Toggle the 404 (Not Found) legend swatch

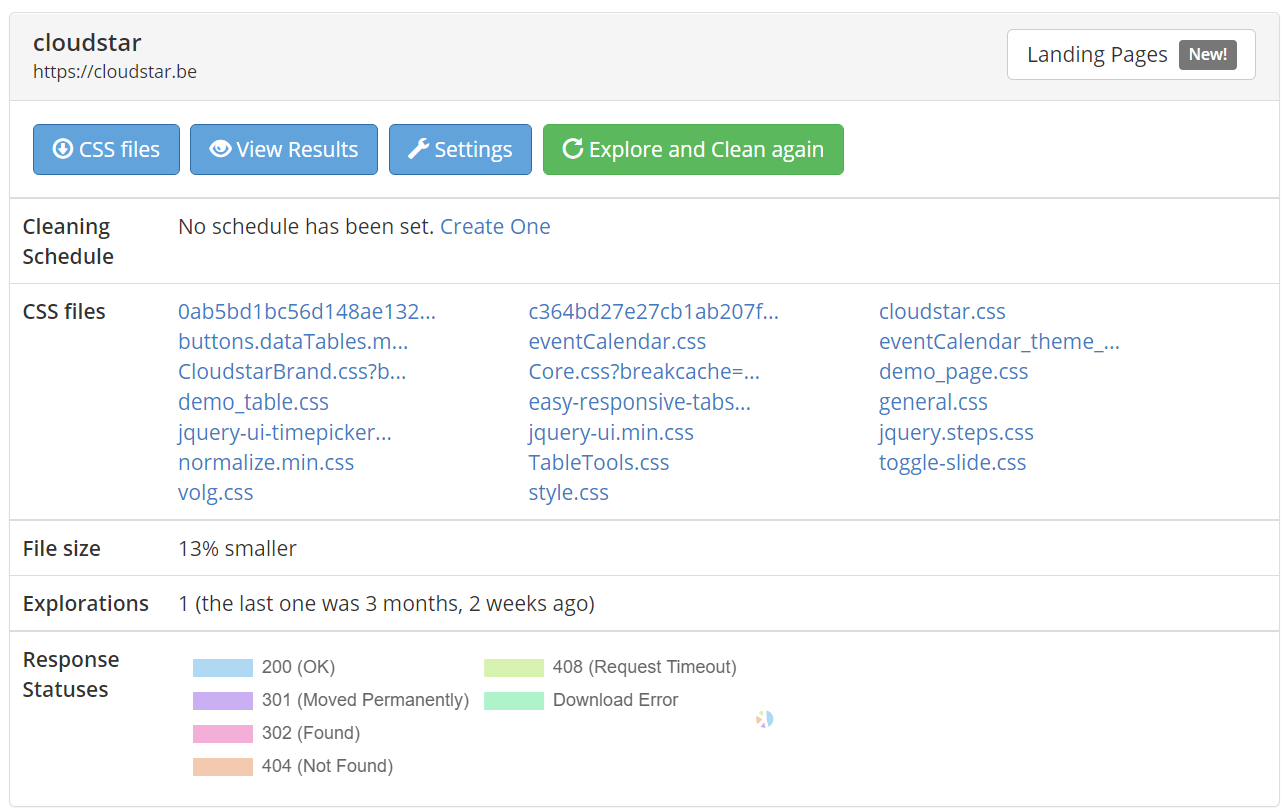click(x=223, y=767)
